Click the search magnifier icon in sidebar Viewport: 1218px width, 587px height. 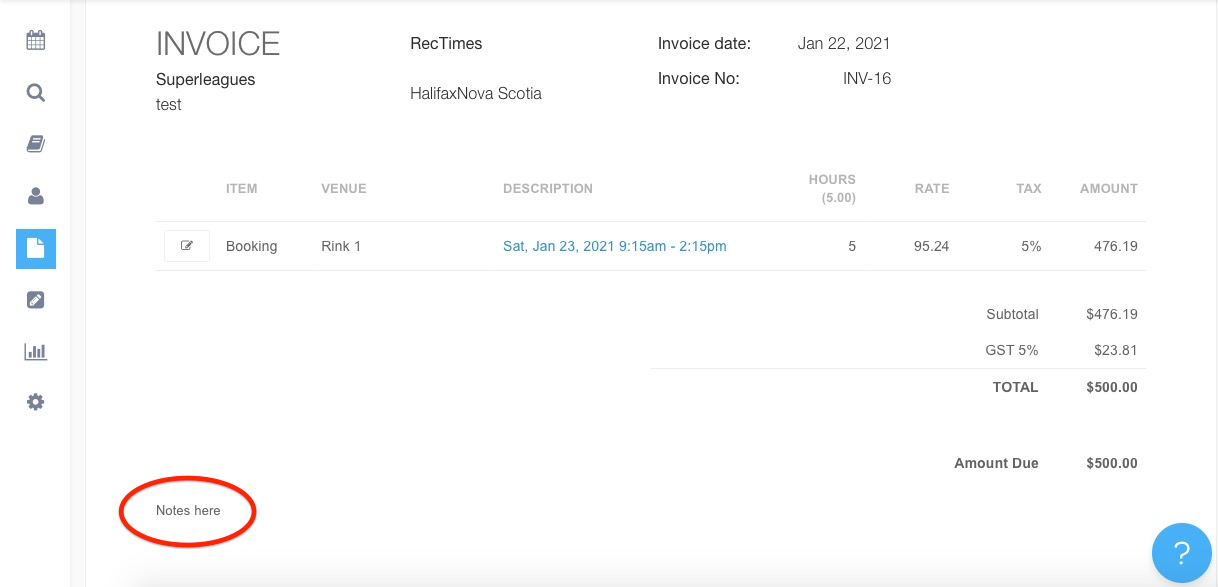tap(36, 93)
